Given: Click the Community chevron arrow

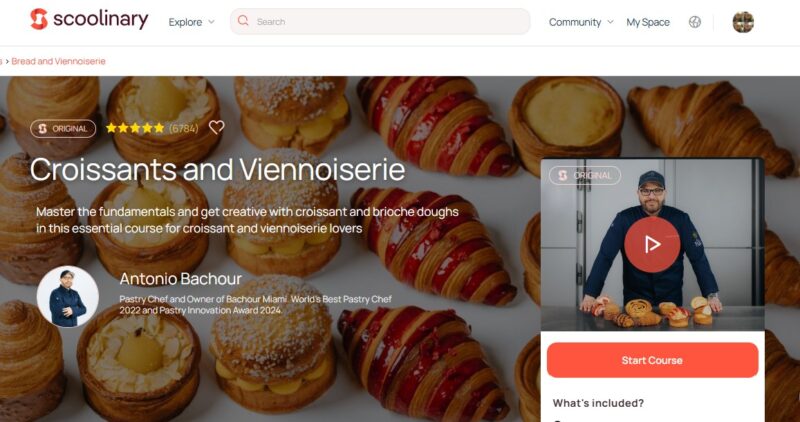Looking at the screenshot, I should pos(610,22).
